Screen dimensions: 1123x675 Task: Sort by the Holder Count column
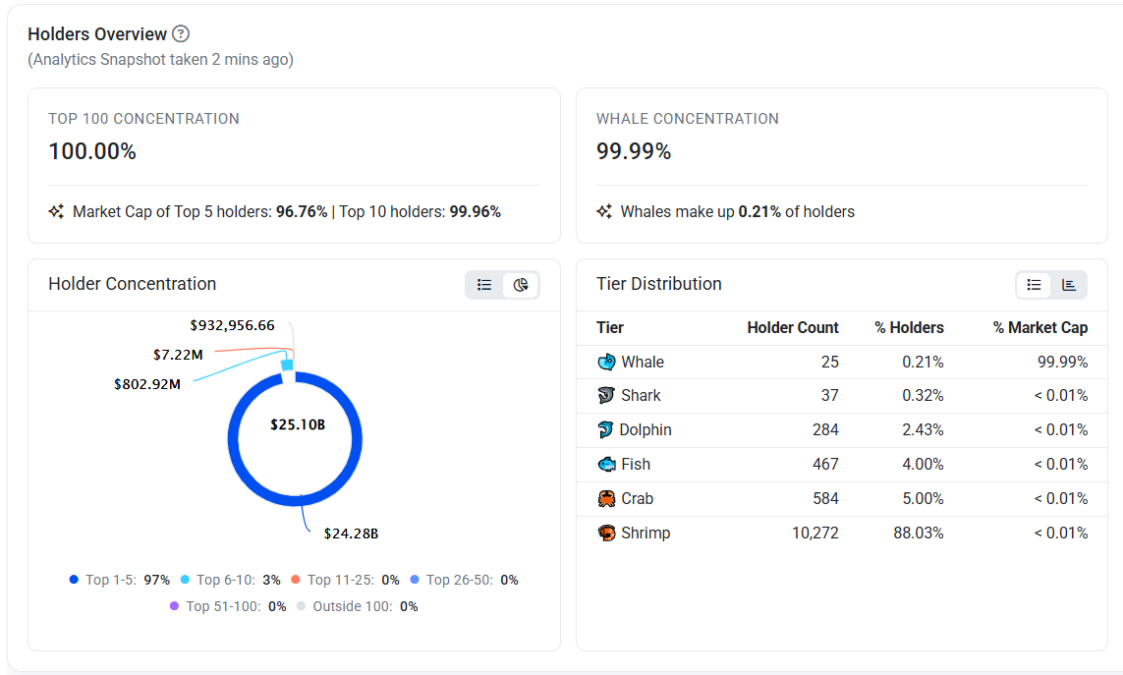click(x=793, y=327)
